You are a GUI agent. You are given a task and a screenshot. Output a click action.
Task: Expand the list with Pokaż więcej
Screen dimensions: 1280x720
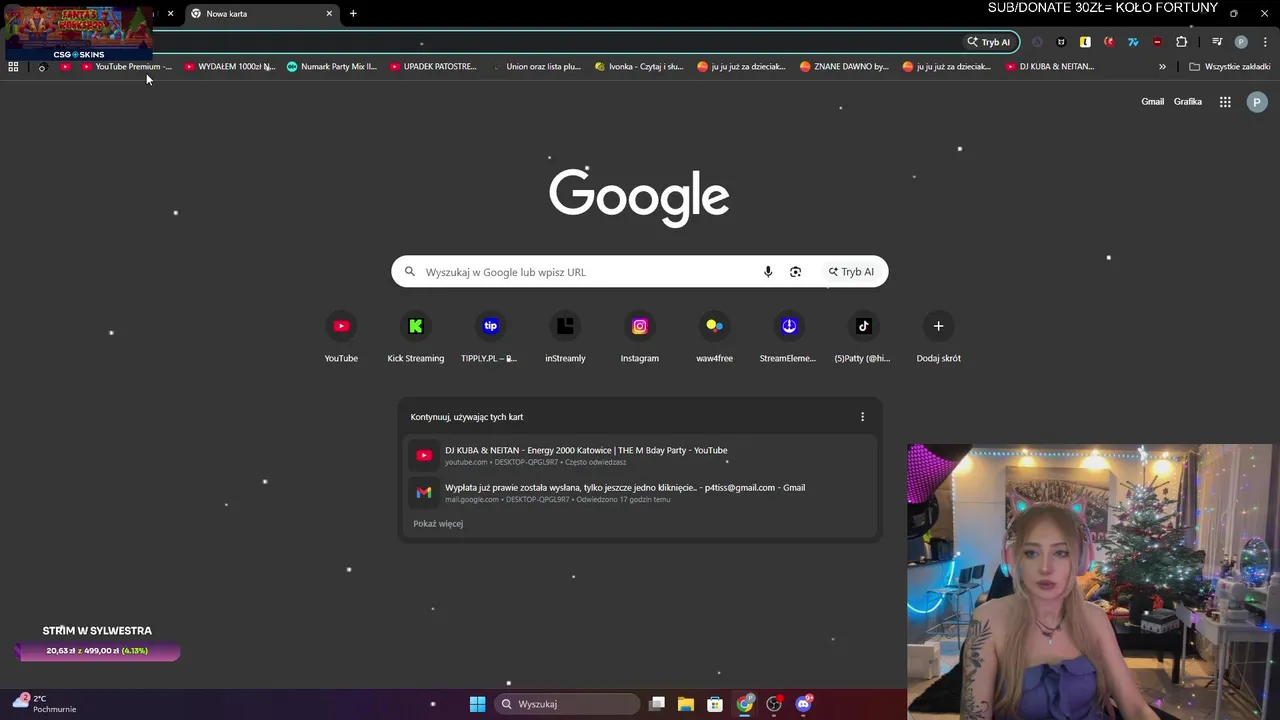tap(438, 524)
